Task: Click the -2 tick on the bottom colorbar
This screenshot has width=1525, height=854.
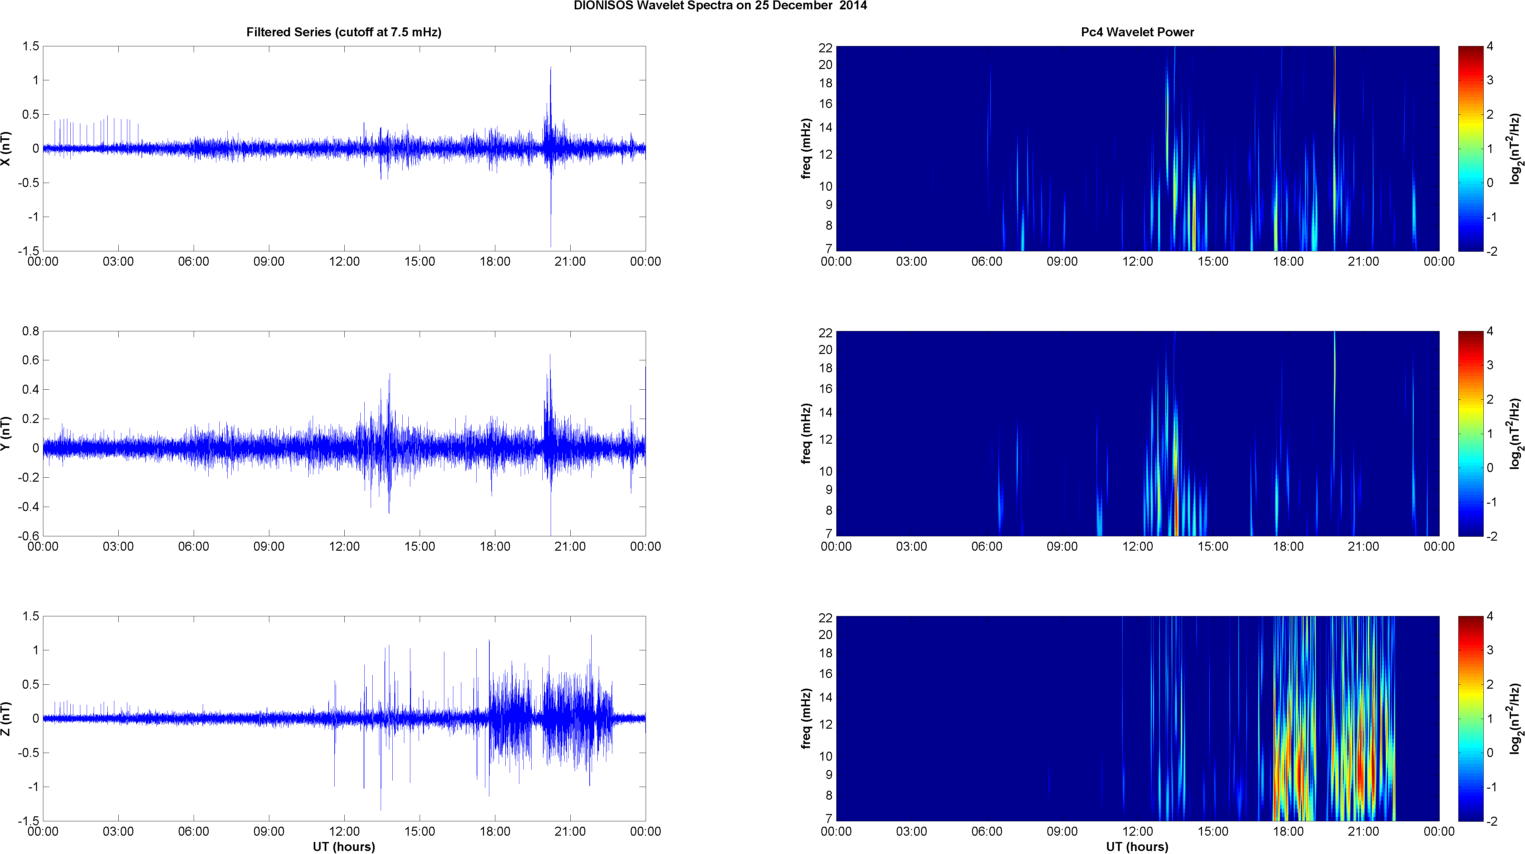Action: [x=1490, y=821]
